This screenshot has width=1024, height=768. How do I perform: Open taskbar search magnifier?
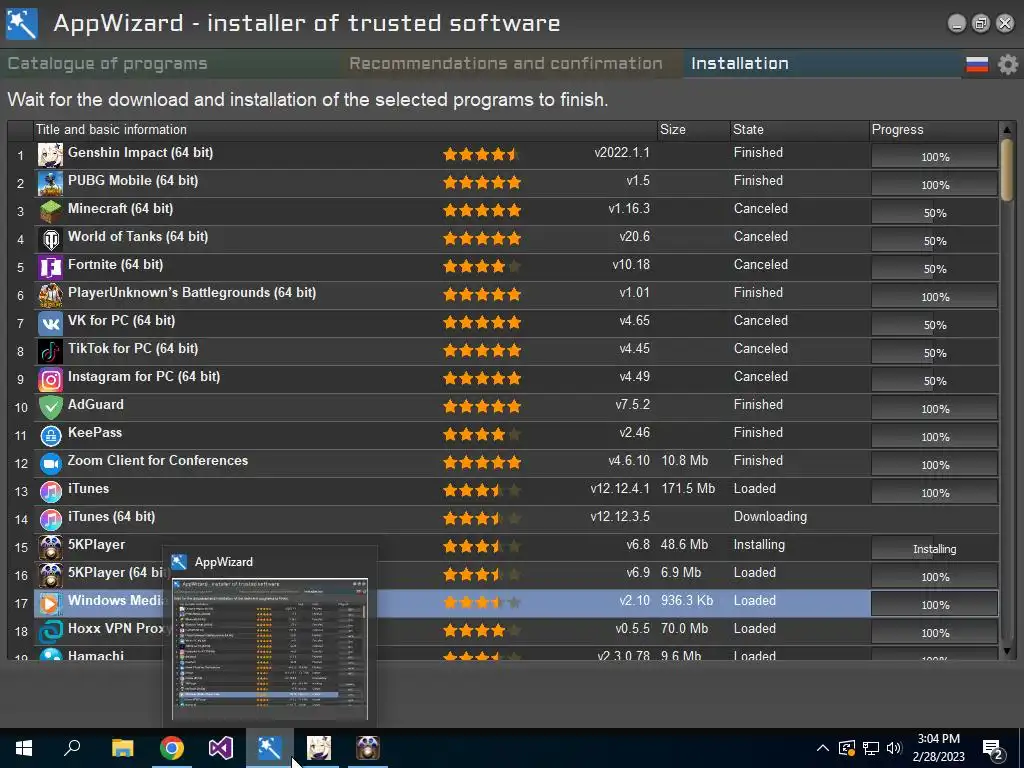72,748
